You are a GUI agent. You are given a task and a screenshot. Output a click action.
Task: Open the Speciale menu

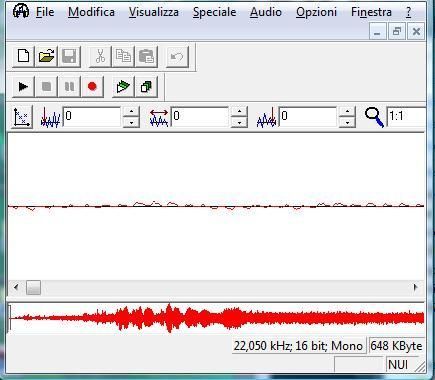coord(214,12)
